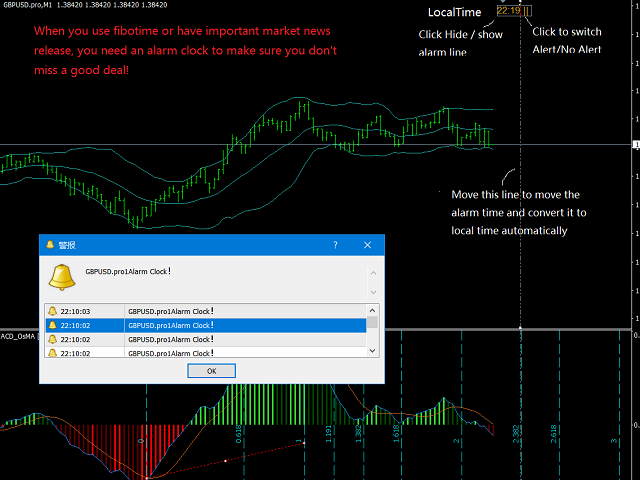
Task: Open the alert dialog help question mark
Action: tap(335, 245)
